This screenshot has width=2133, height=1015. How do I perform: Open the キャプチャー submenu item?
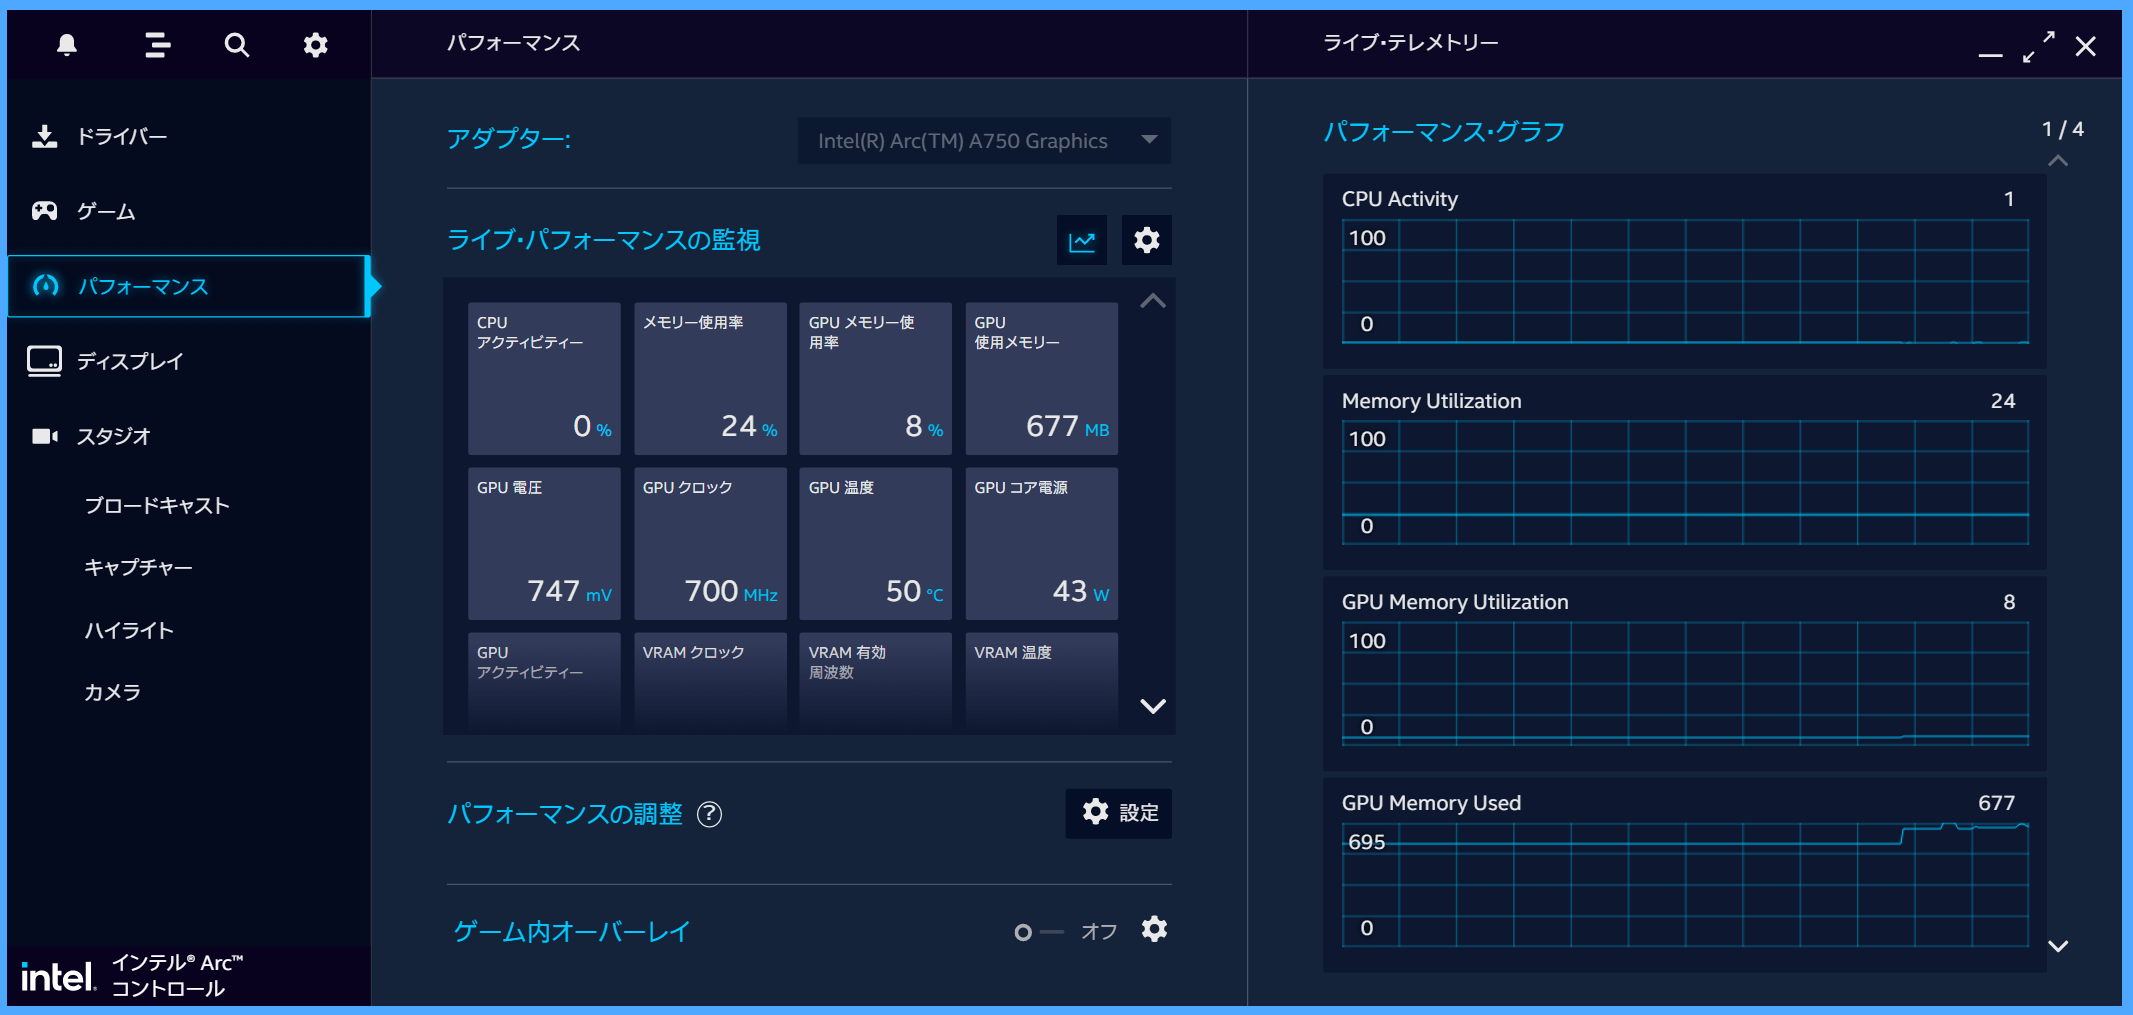[x=138, y=567]
